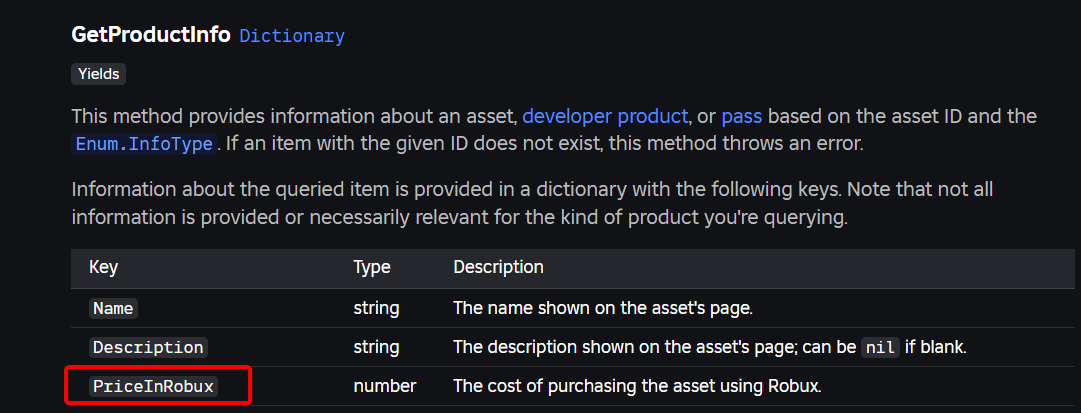Open the Dictionary return type link
The height and width of the screenshot is (413, 1081).
(292, 36)
